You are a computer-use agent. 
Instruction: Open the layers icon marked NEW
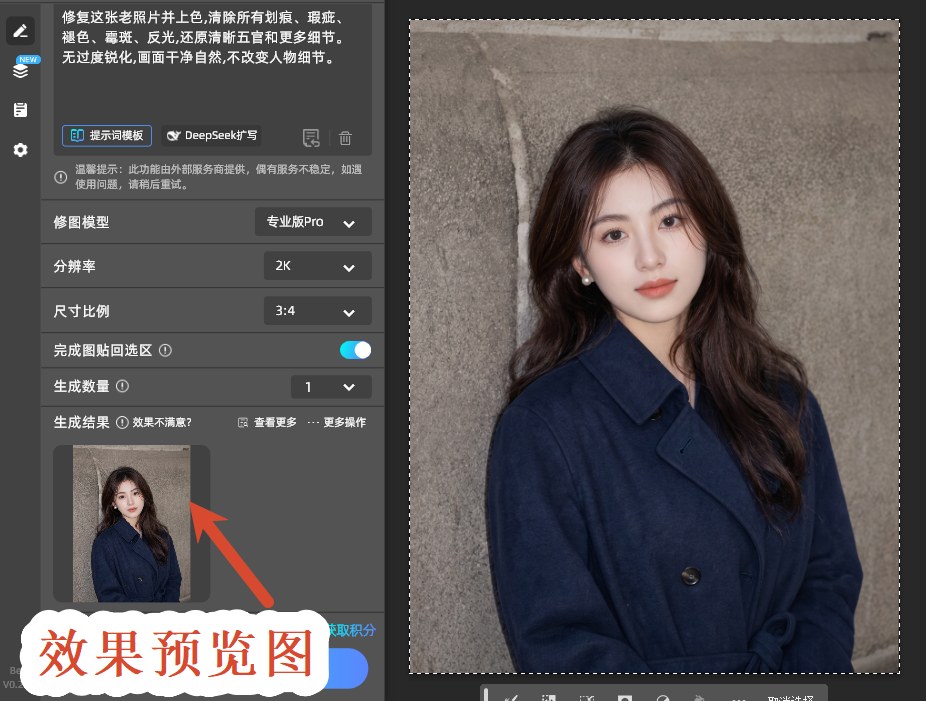22,69
